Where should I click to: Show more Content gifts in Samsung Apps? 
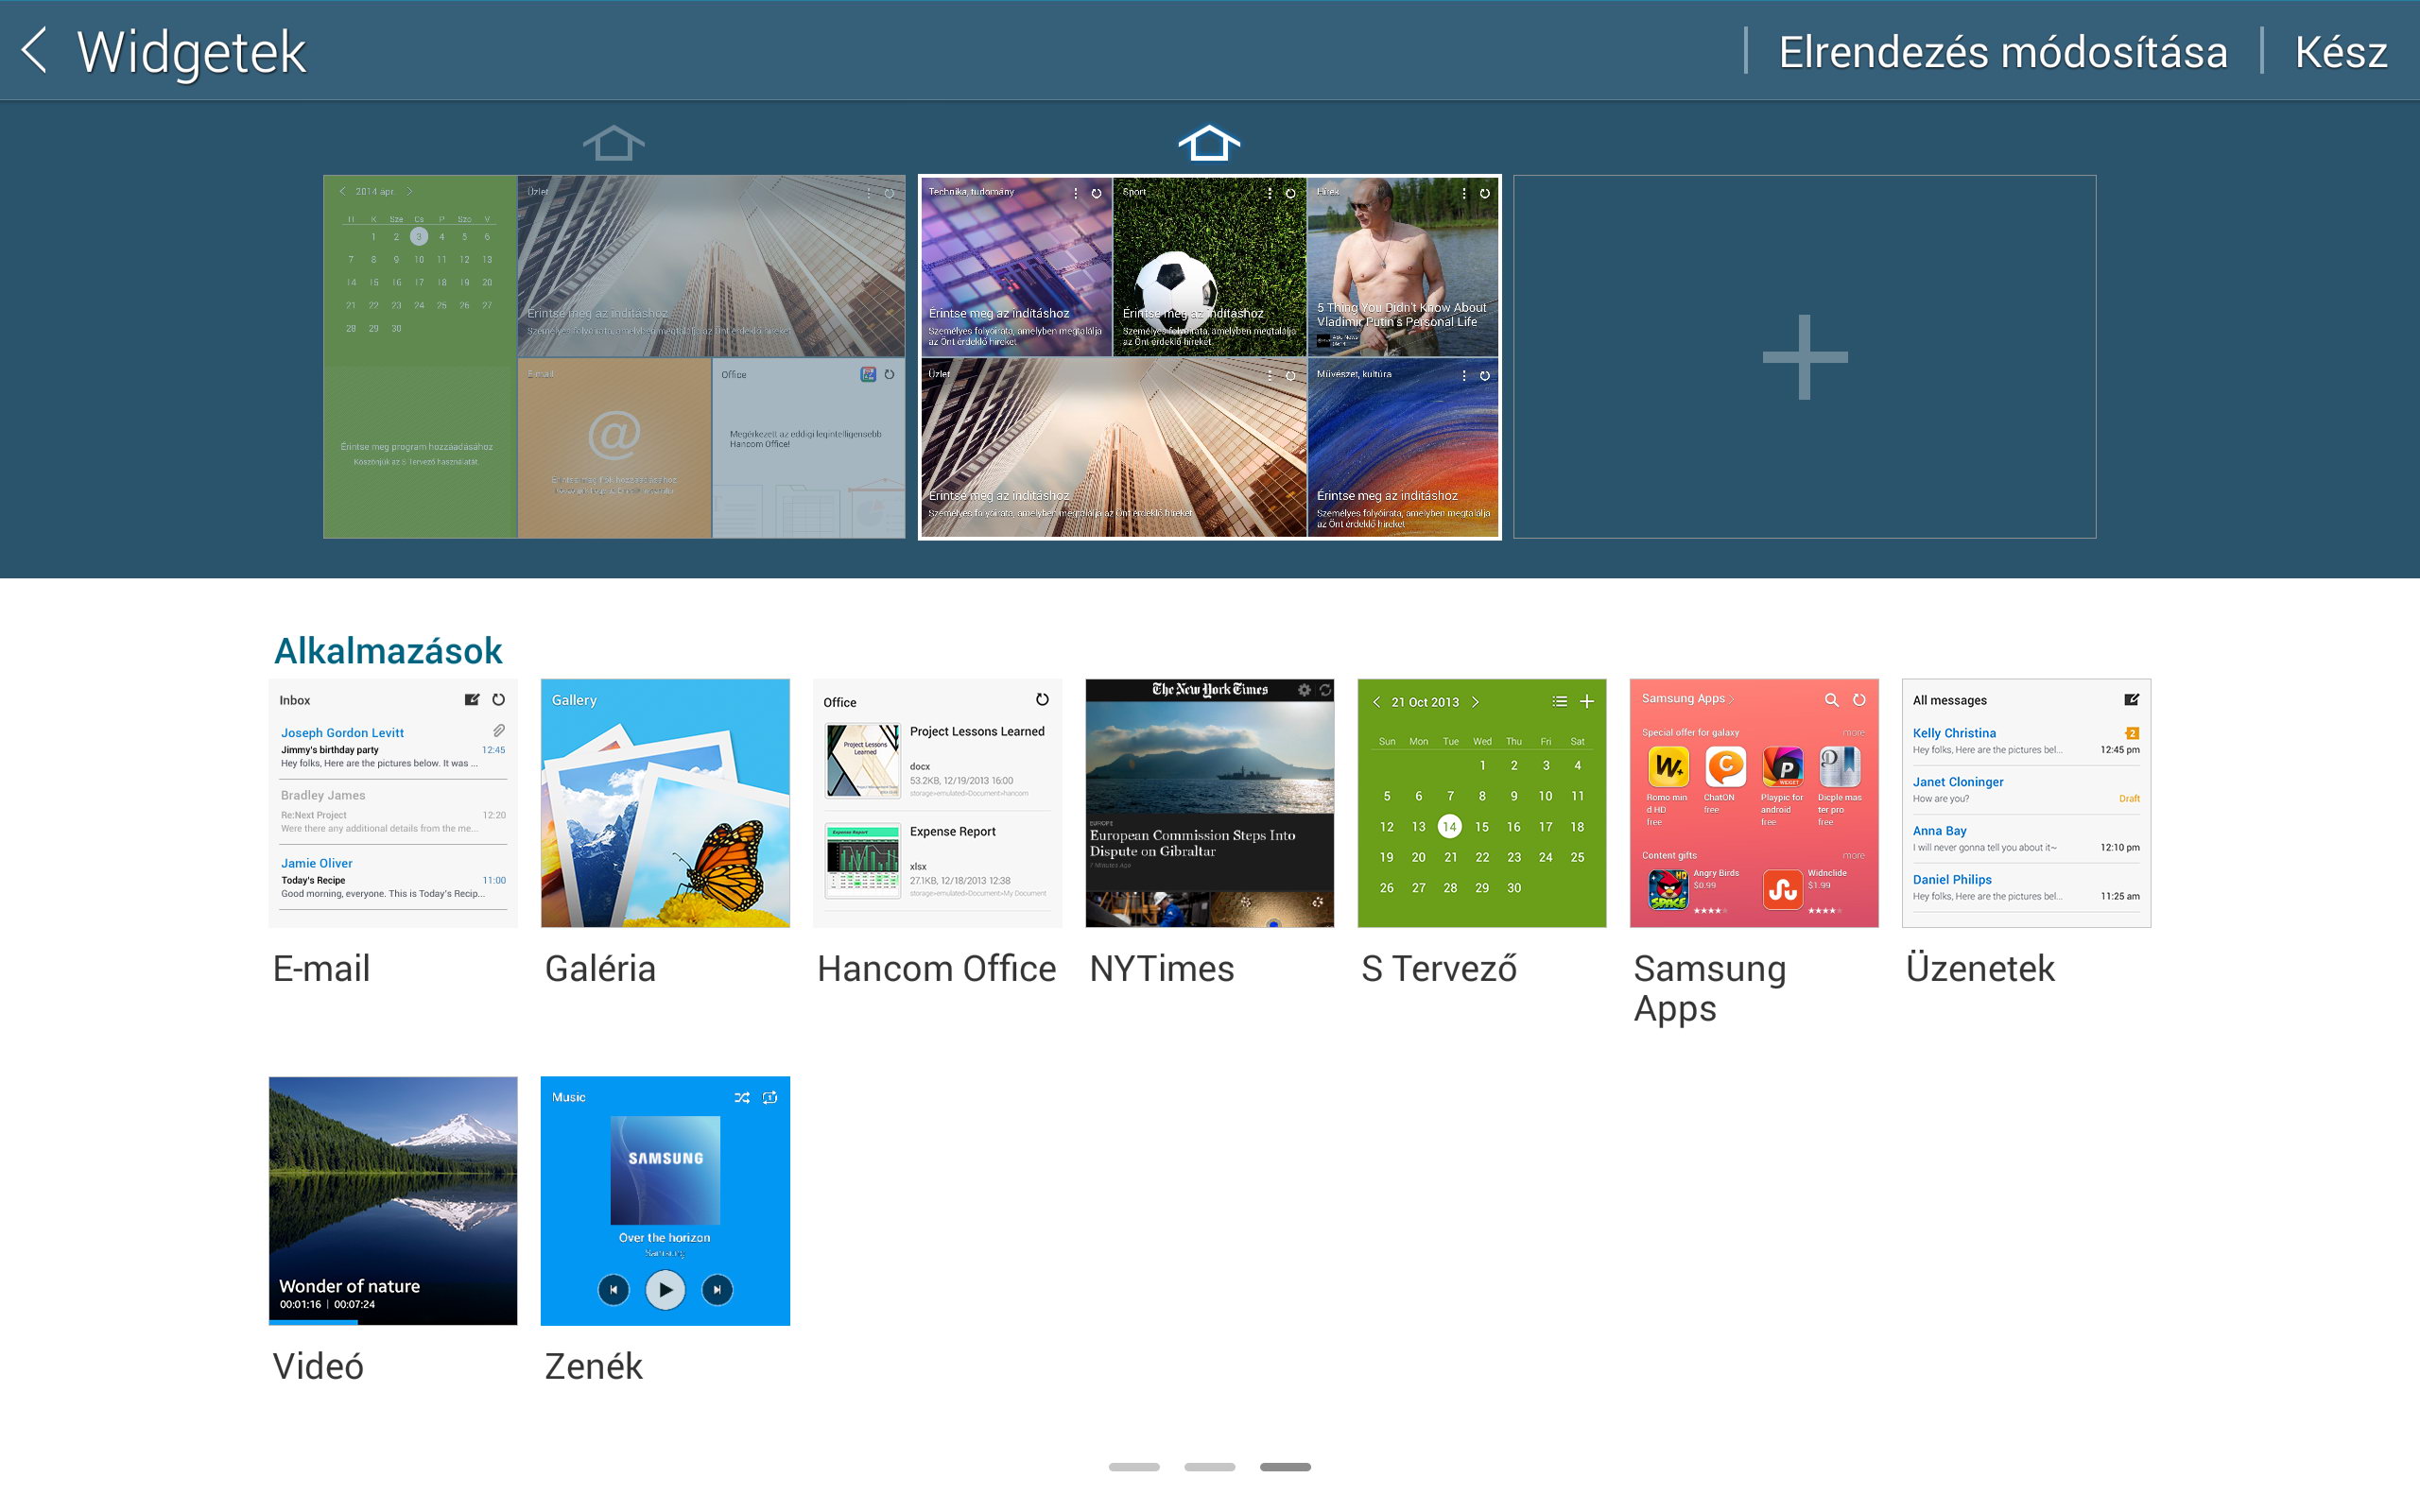(x=1854, y=856)
